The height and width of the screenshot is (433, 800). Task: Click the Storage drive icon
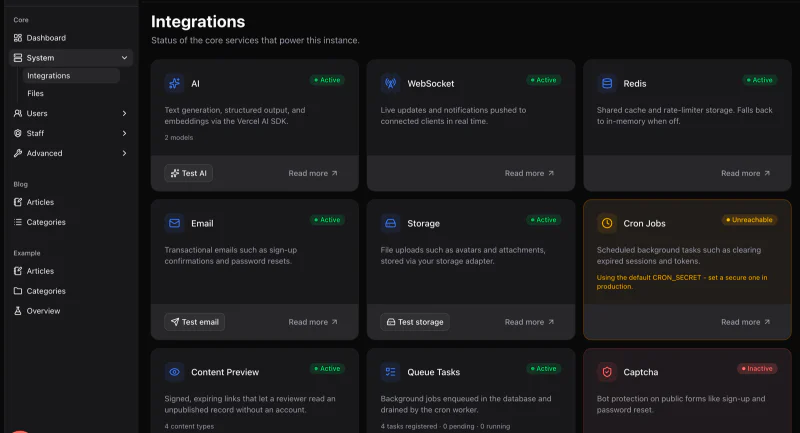(390, 223)
